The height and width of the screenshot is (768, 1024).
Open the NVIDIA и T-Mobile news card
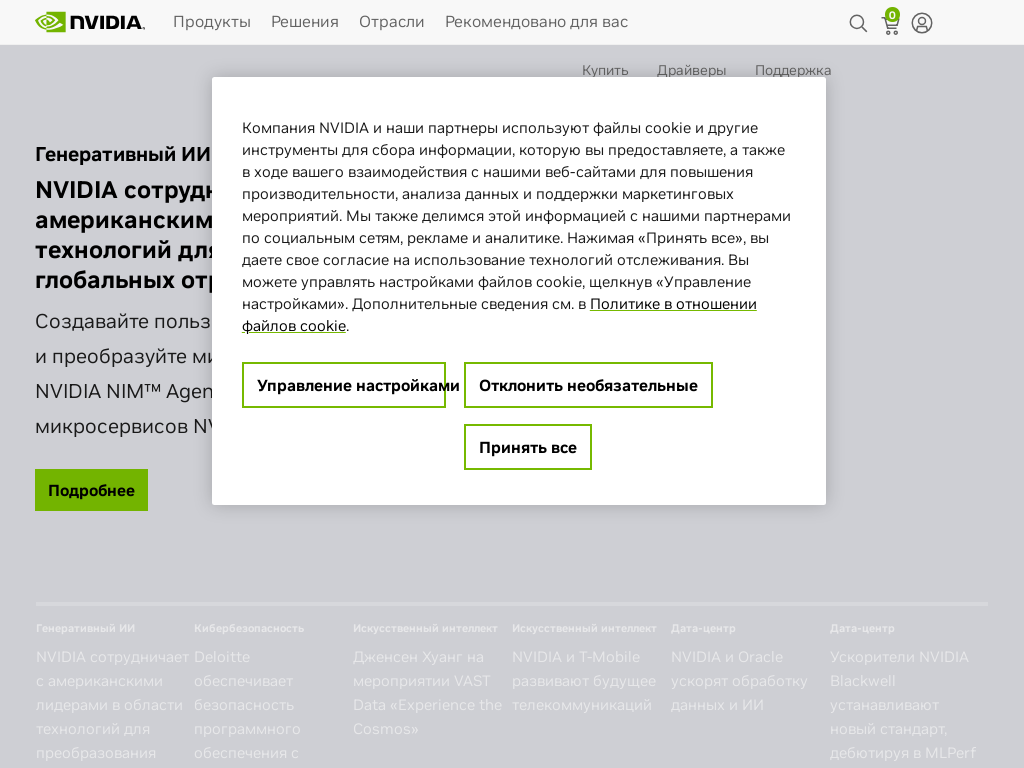click(584, 667)
